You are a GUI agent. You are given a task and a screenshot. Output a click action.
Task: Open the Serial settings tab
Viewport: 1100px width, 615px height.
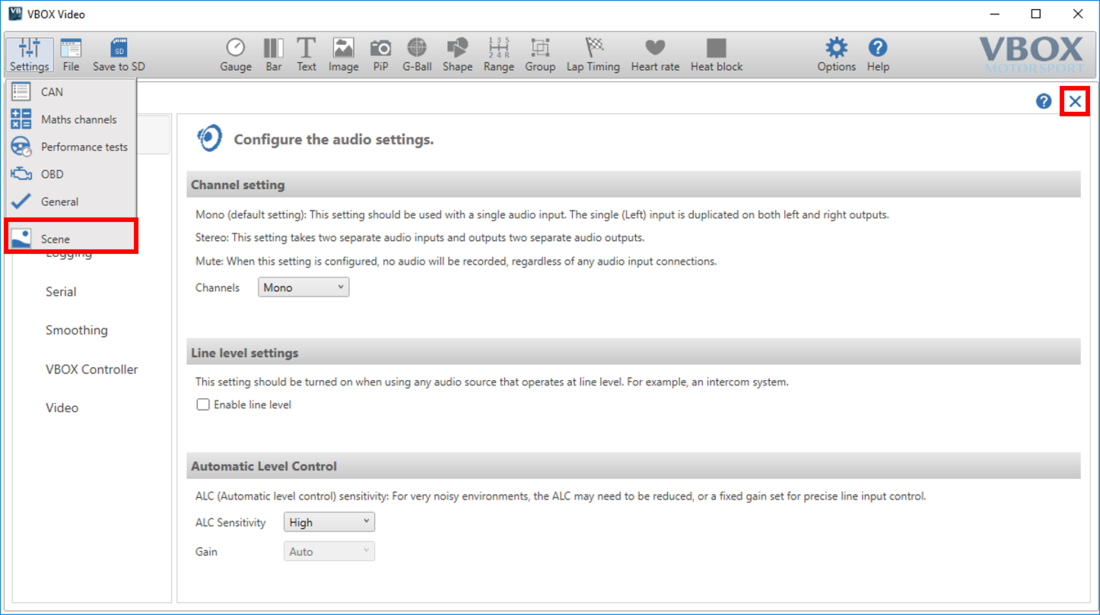click(x=61, y=292)
